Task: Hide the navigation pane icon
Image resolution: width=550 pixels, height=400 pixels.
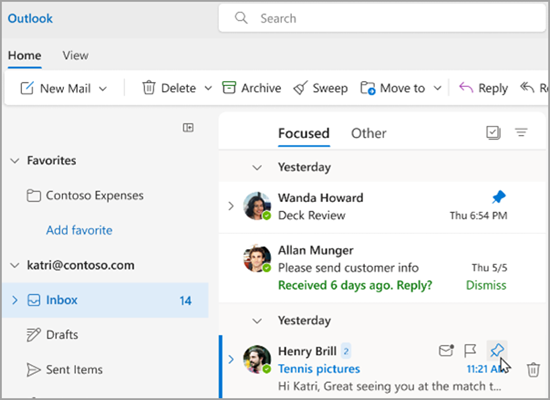Action: [x=188, y=127]
